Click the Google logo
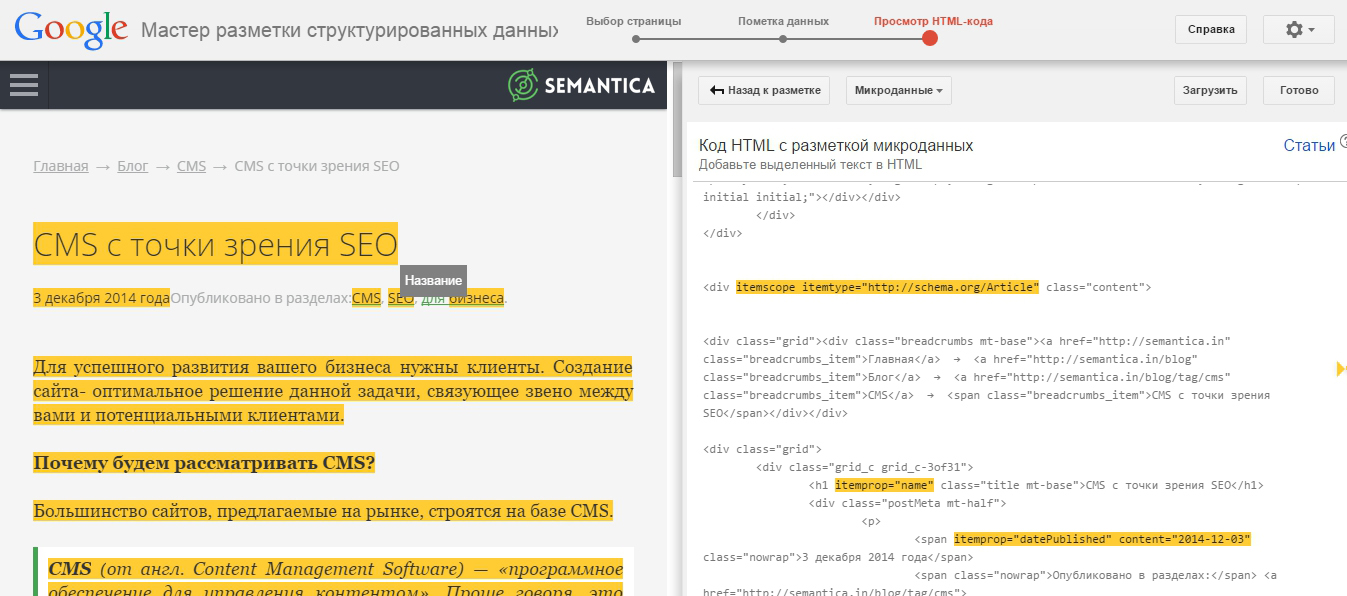 [71, 30]
